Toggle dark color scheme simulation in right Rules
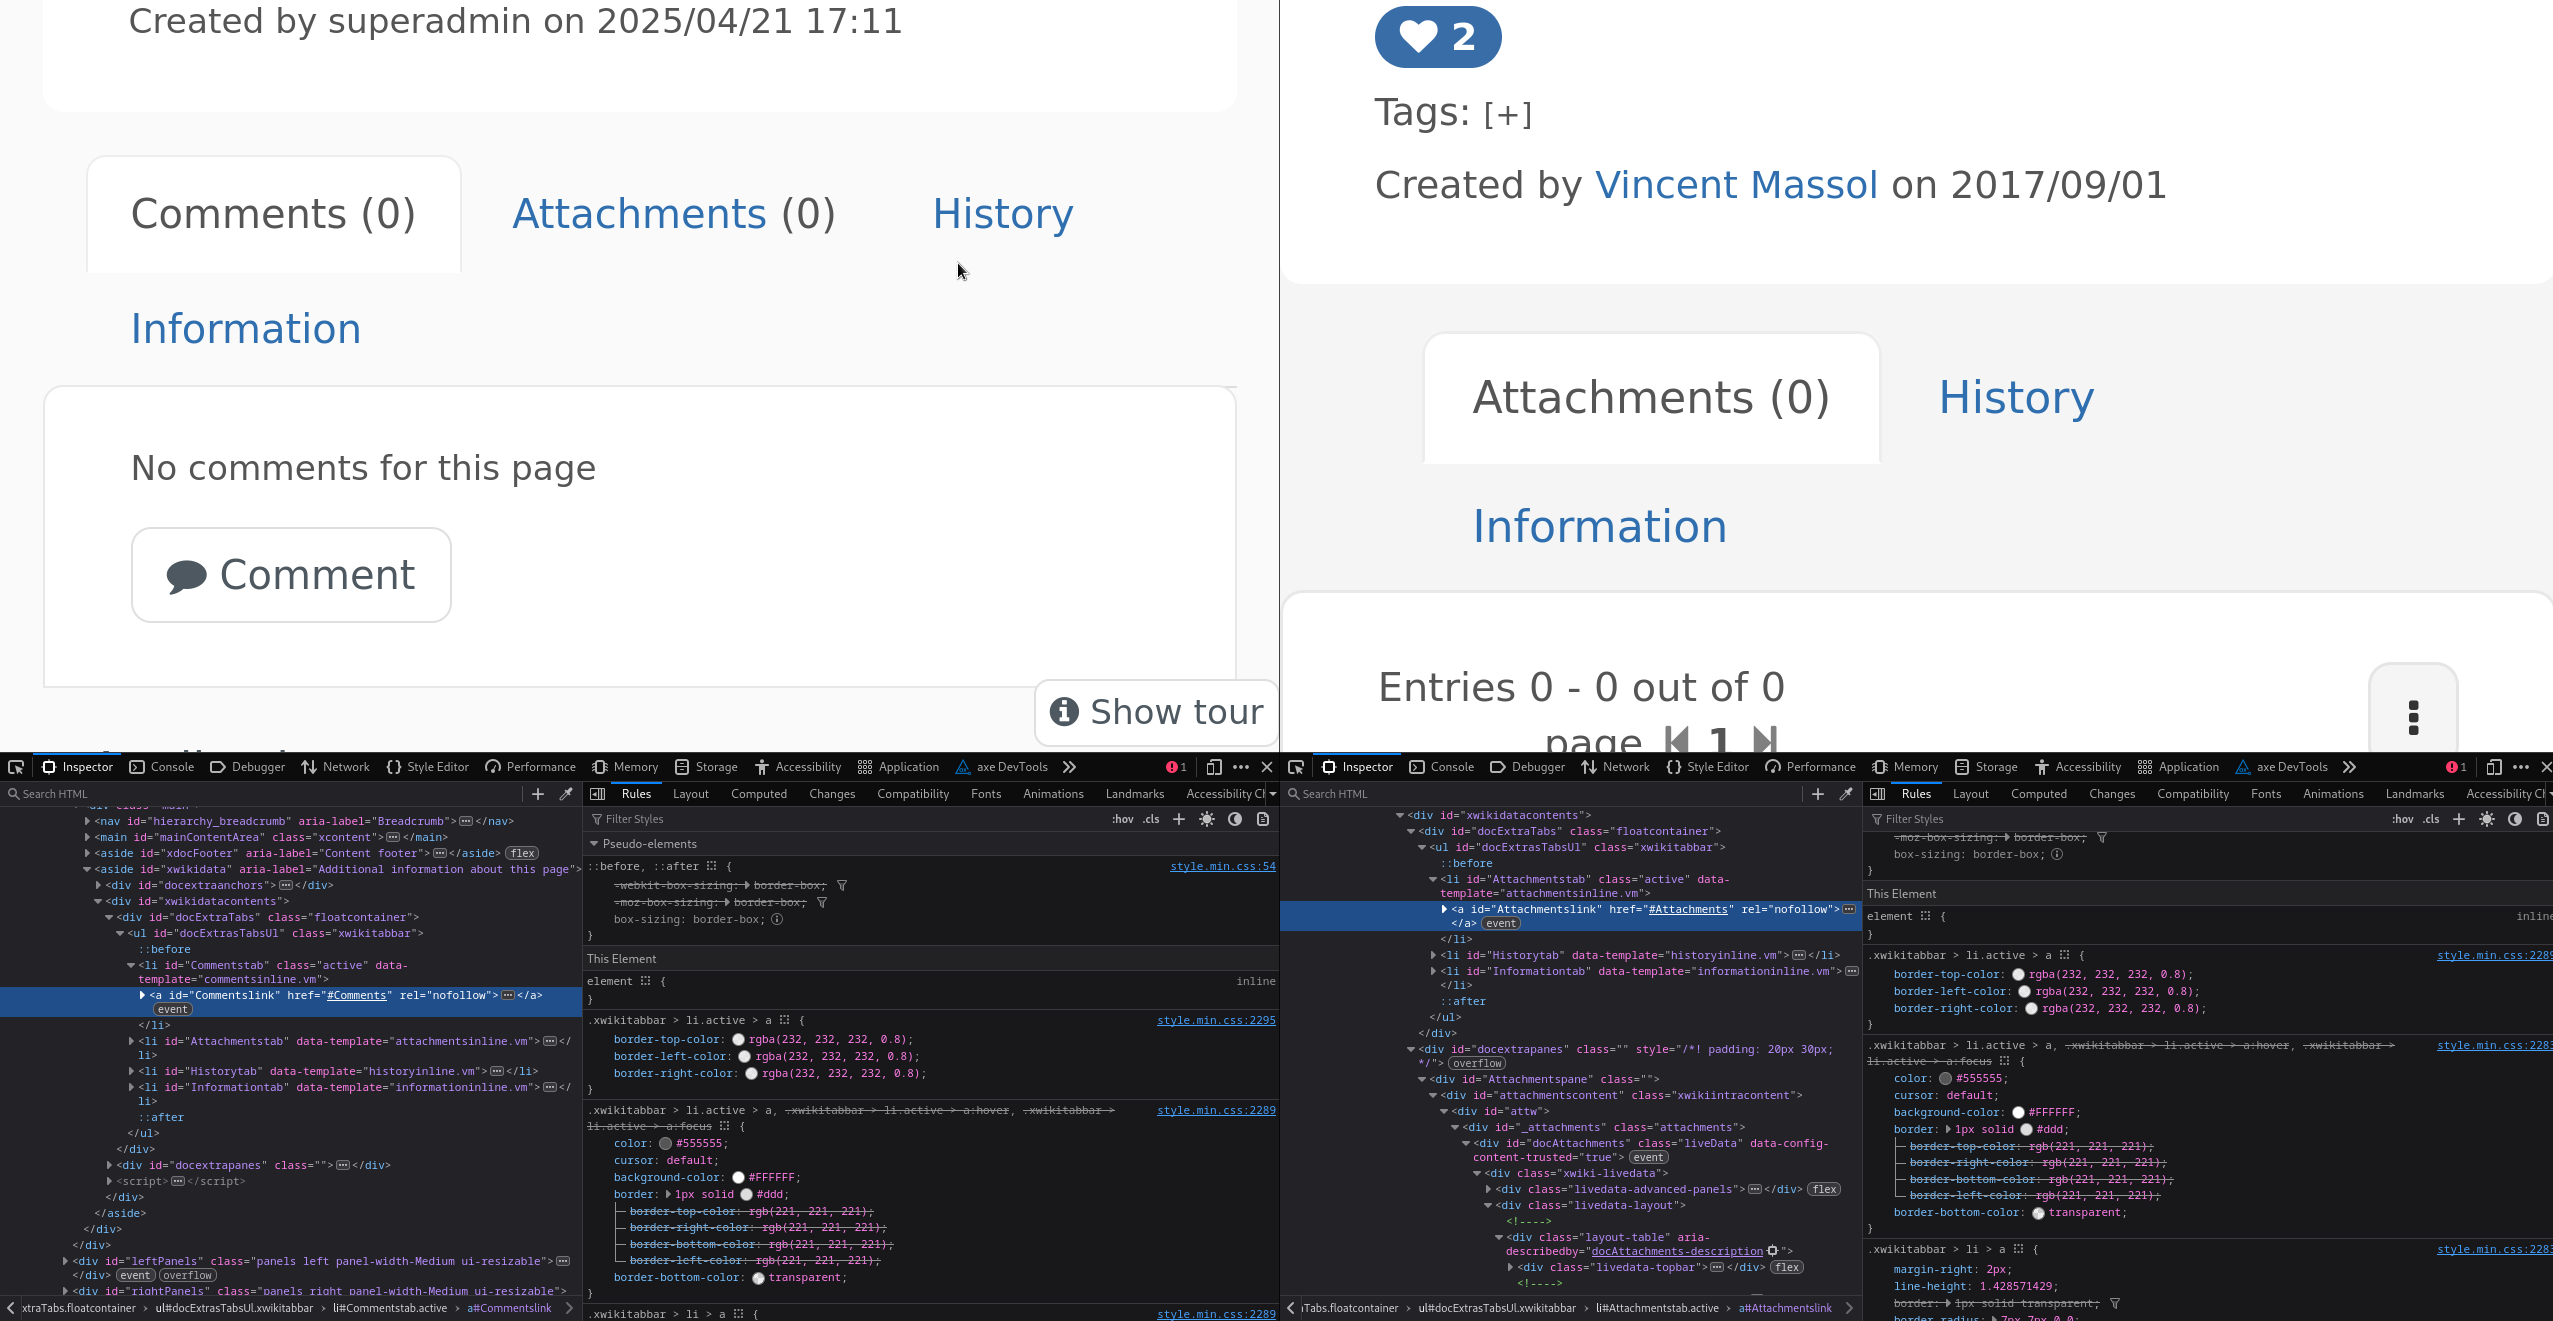 click(x=2515, y=819)
